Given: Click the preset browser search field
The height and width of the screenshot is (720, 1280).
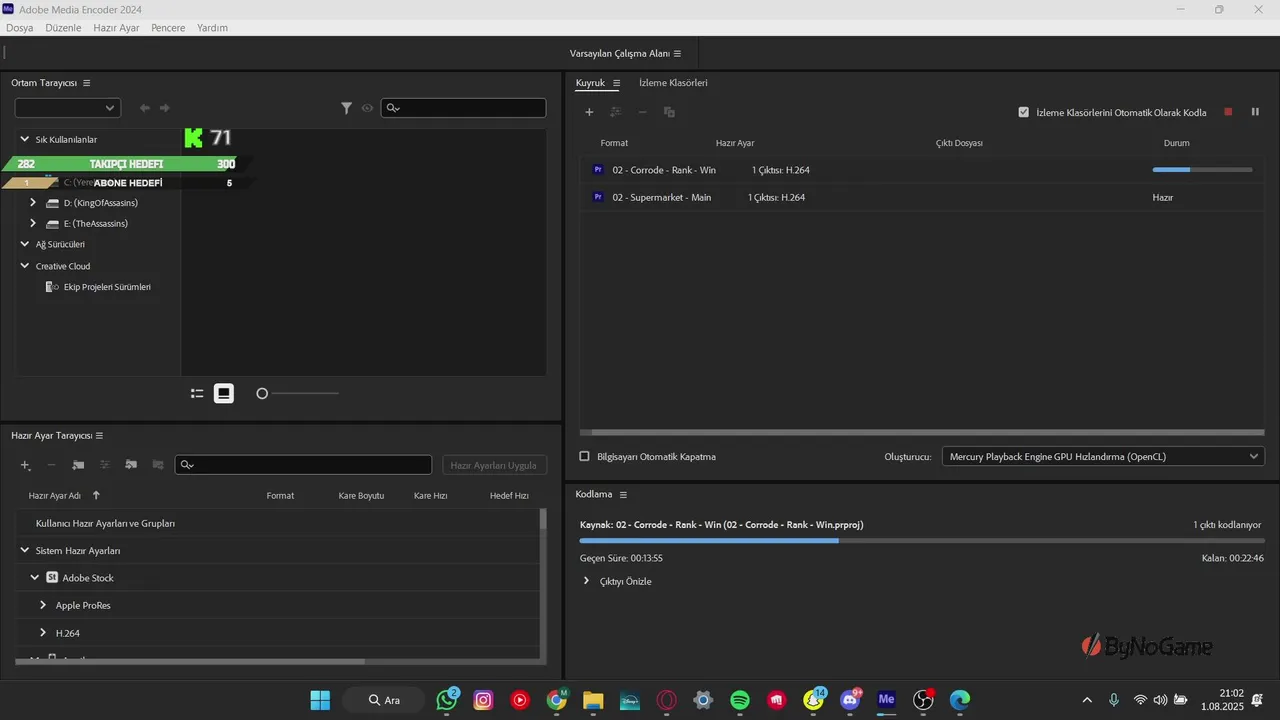Looking at the screenshot, I should 303,465.
